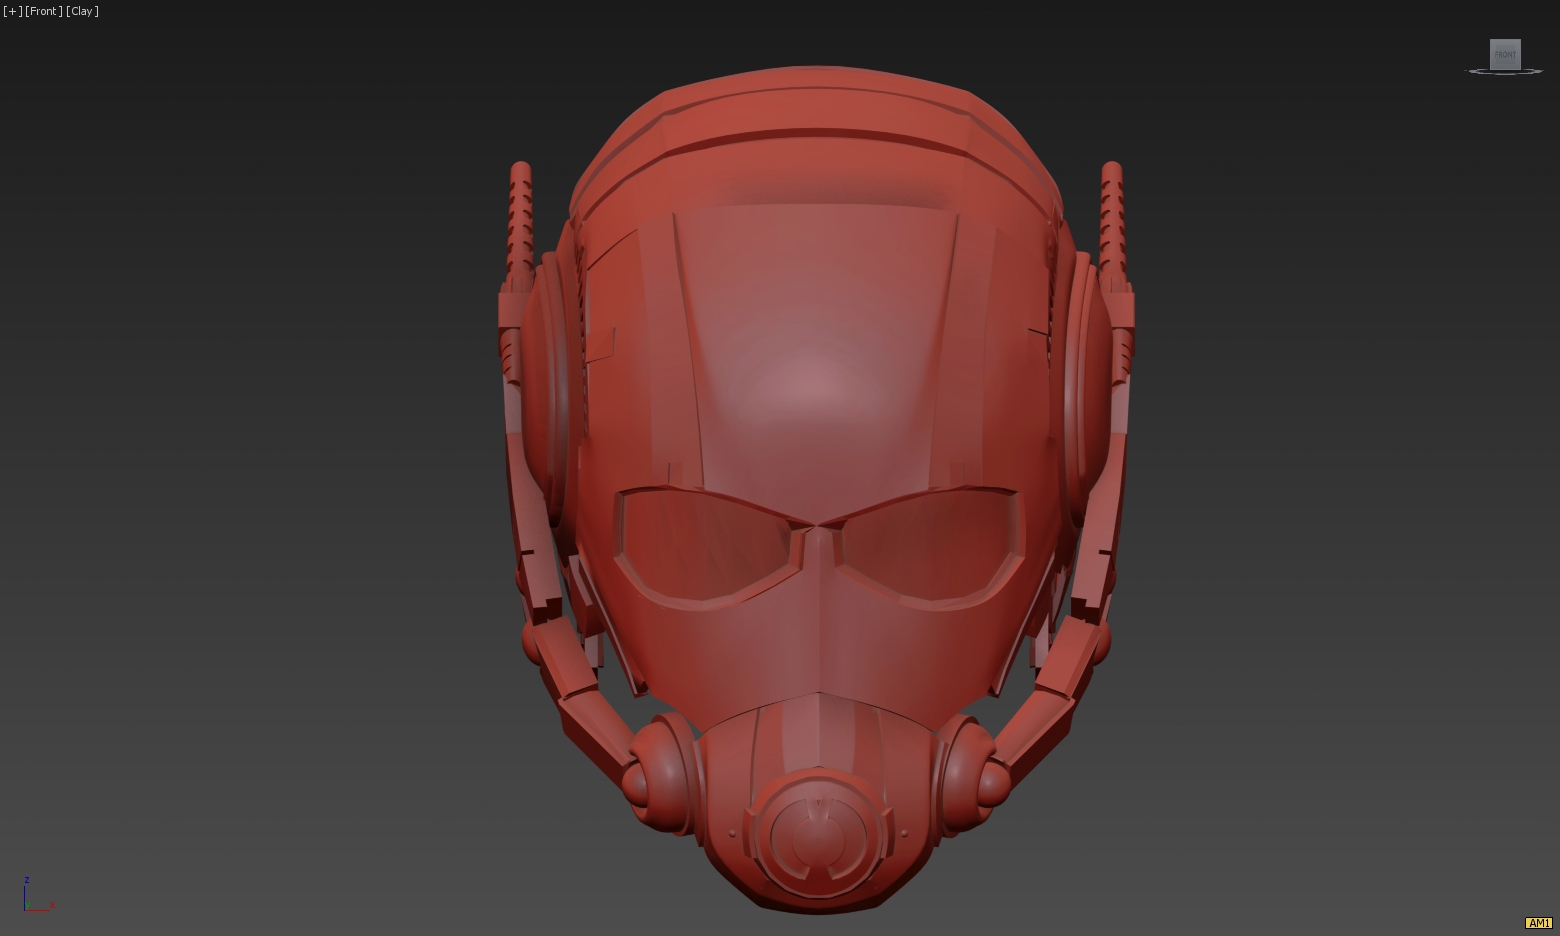The width and height of the screenshot is (1560, 936).
Task: Click the yellow AM1 label
Action: (x=1538, y=923)
